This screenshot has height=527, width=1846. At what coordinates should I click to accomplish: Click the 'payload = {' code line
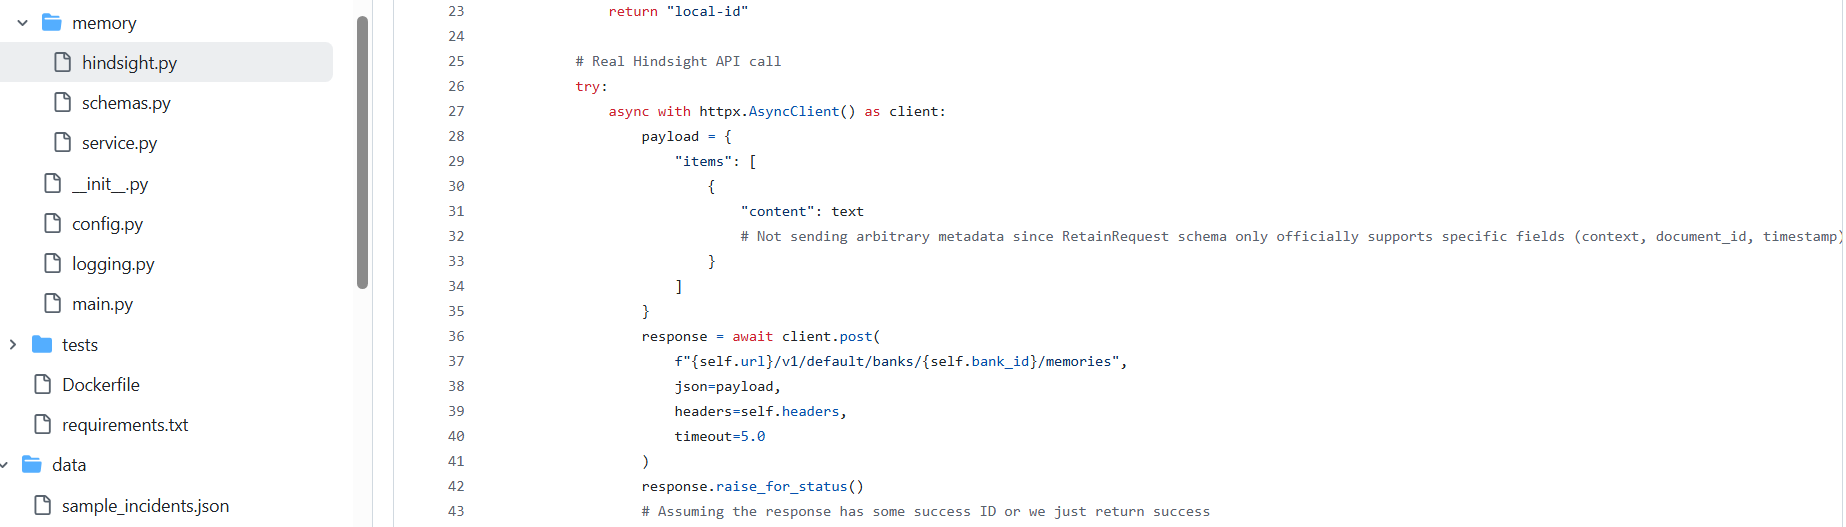point(687,136)
